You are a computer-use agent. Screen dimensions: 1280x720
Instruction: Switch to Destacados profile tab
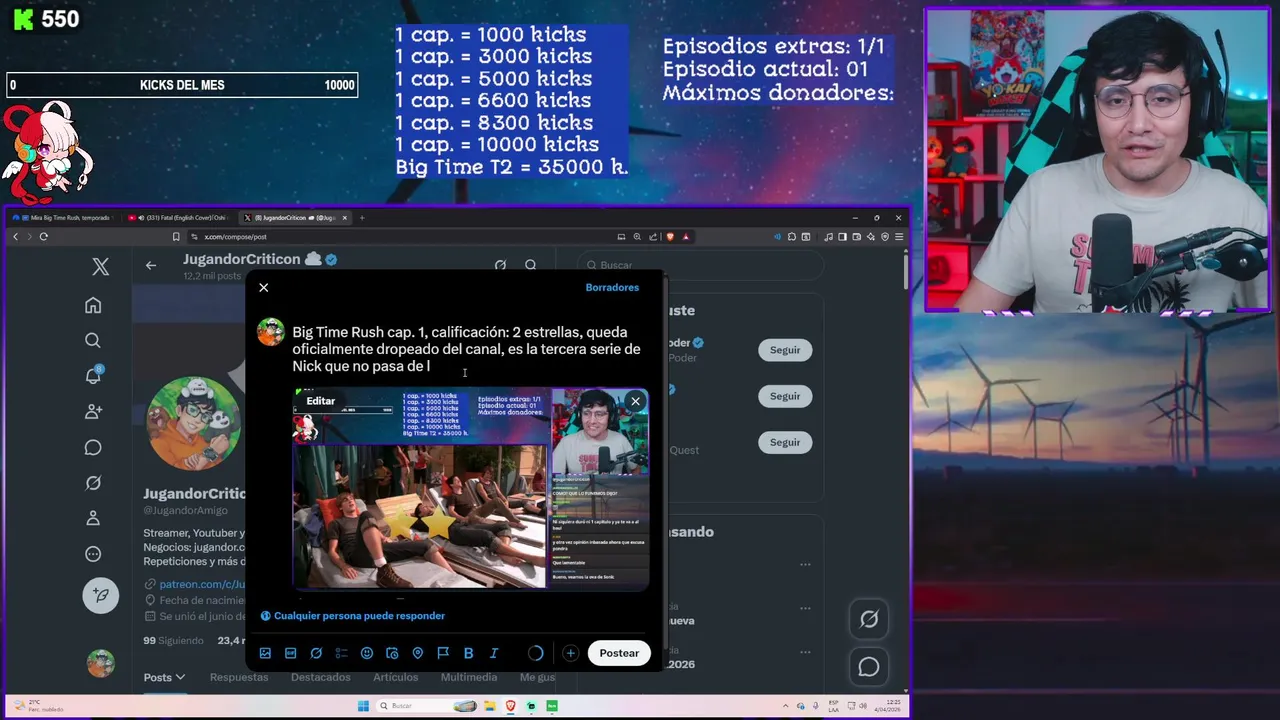pos(320,677)
